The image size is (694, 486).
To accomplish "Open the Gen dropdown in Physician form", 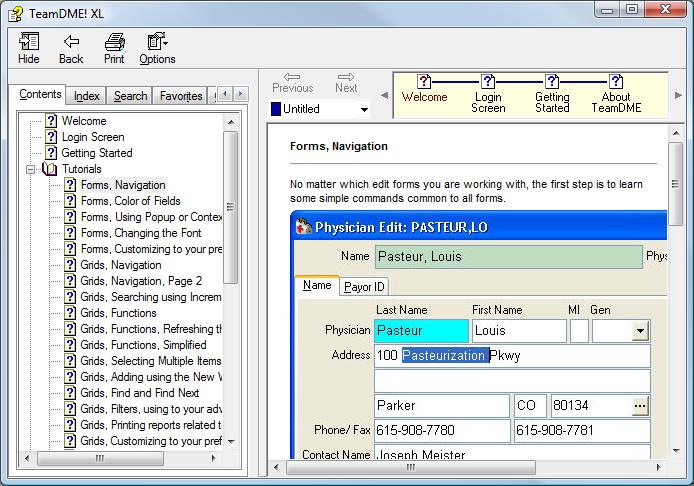I will pos(640,331).
